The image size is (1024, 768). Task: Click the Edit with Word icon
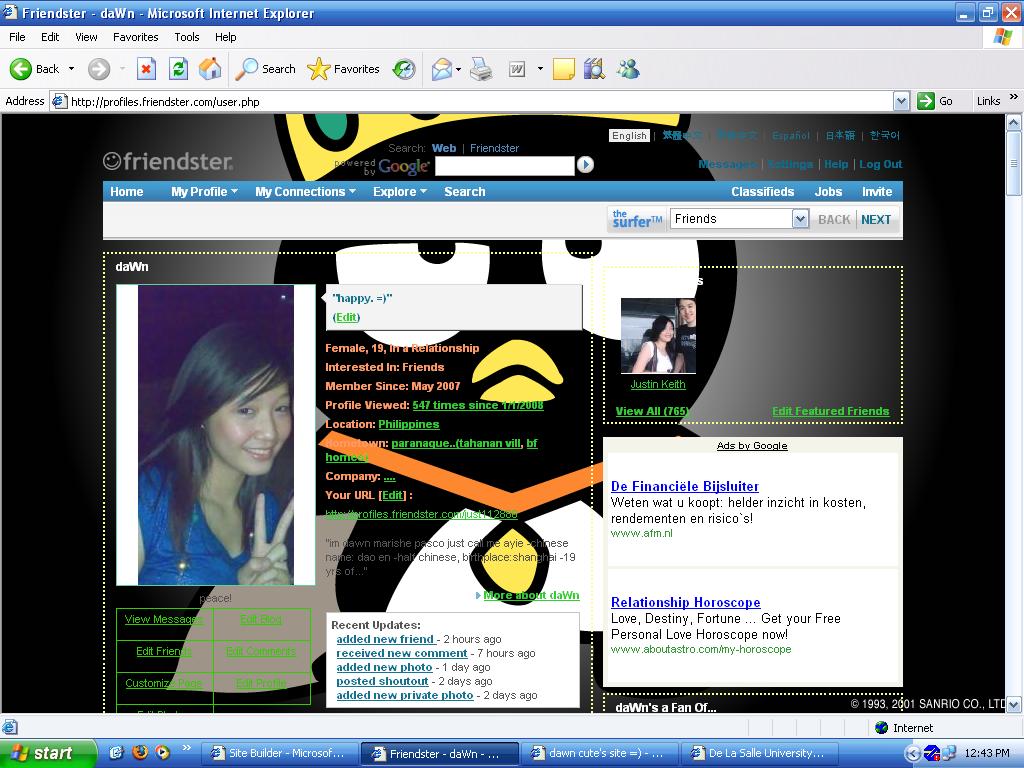click(x=517, y=69)
